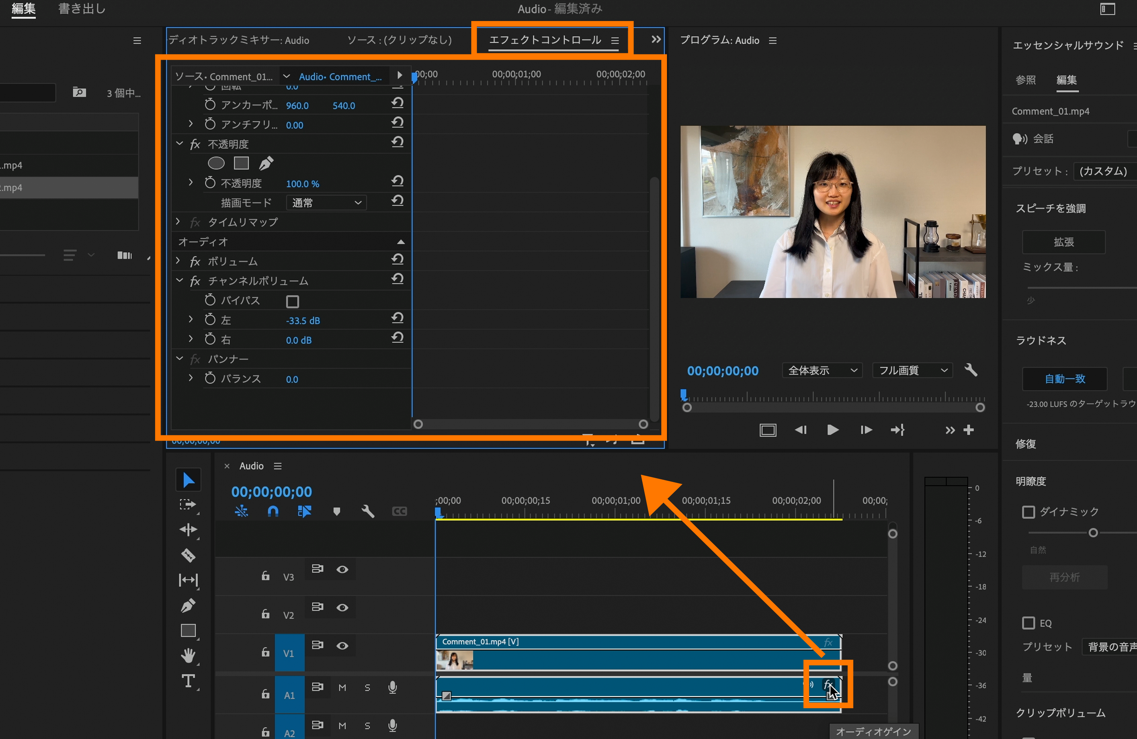
Task: Click the 再分析 button
Action: [x=1064, y=577]
